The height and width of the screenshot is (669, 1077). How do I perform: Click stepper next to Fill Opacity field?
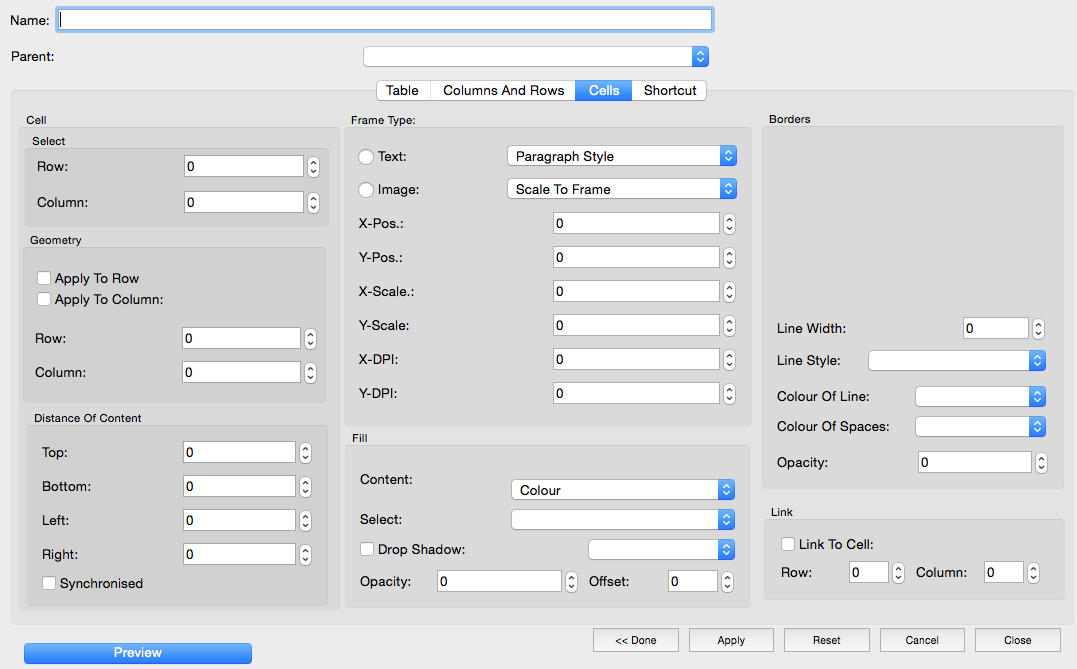tap(571, 582)
